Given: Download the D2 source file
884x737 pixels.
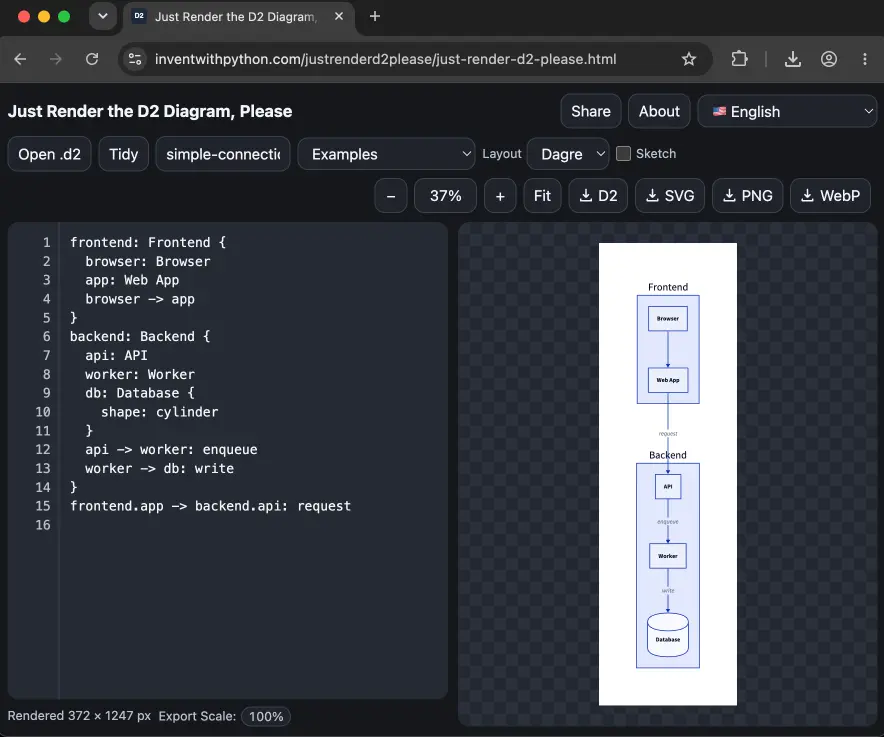Looking at the screenshot, I should [598, 196].
